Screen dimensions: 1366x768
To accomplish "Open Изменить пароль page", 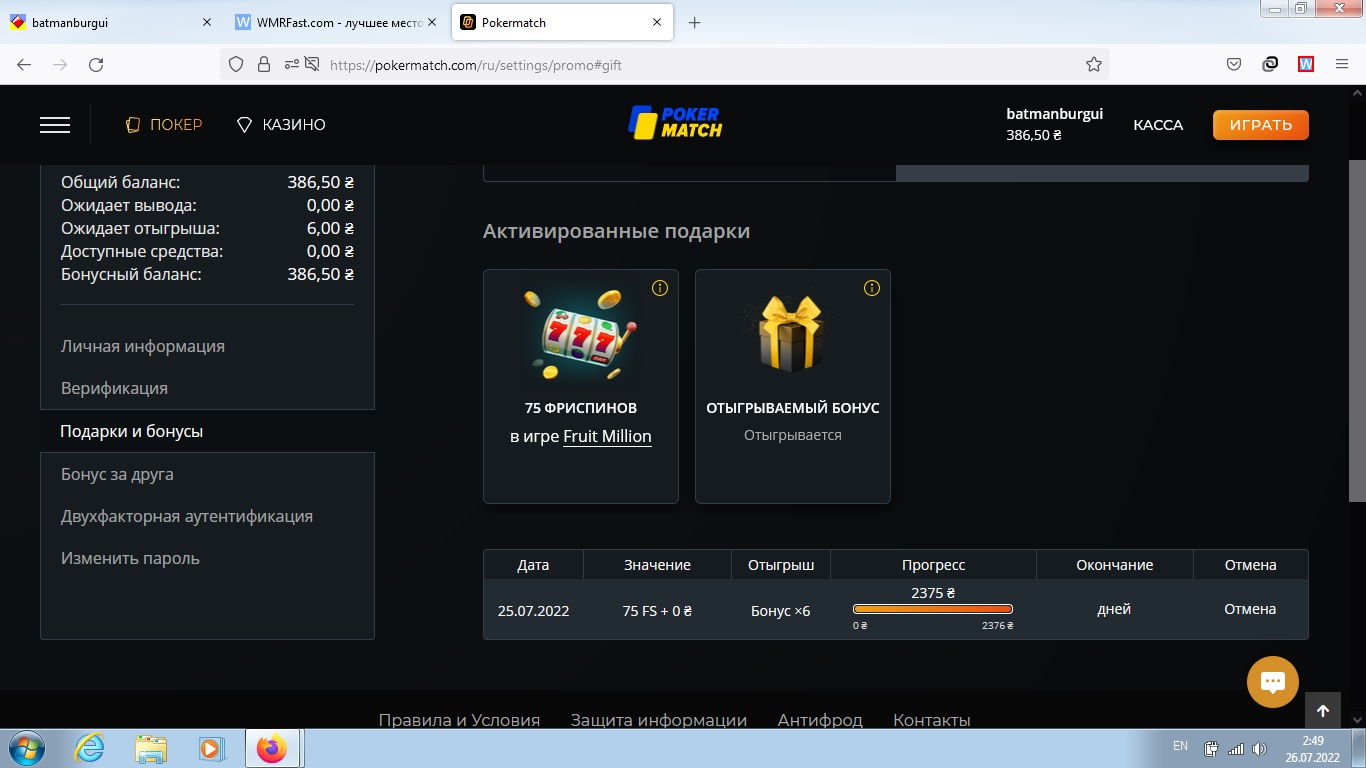I will pos(130,558).
